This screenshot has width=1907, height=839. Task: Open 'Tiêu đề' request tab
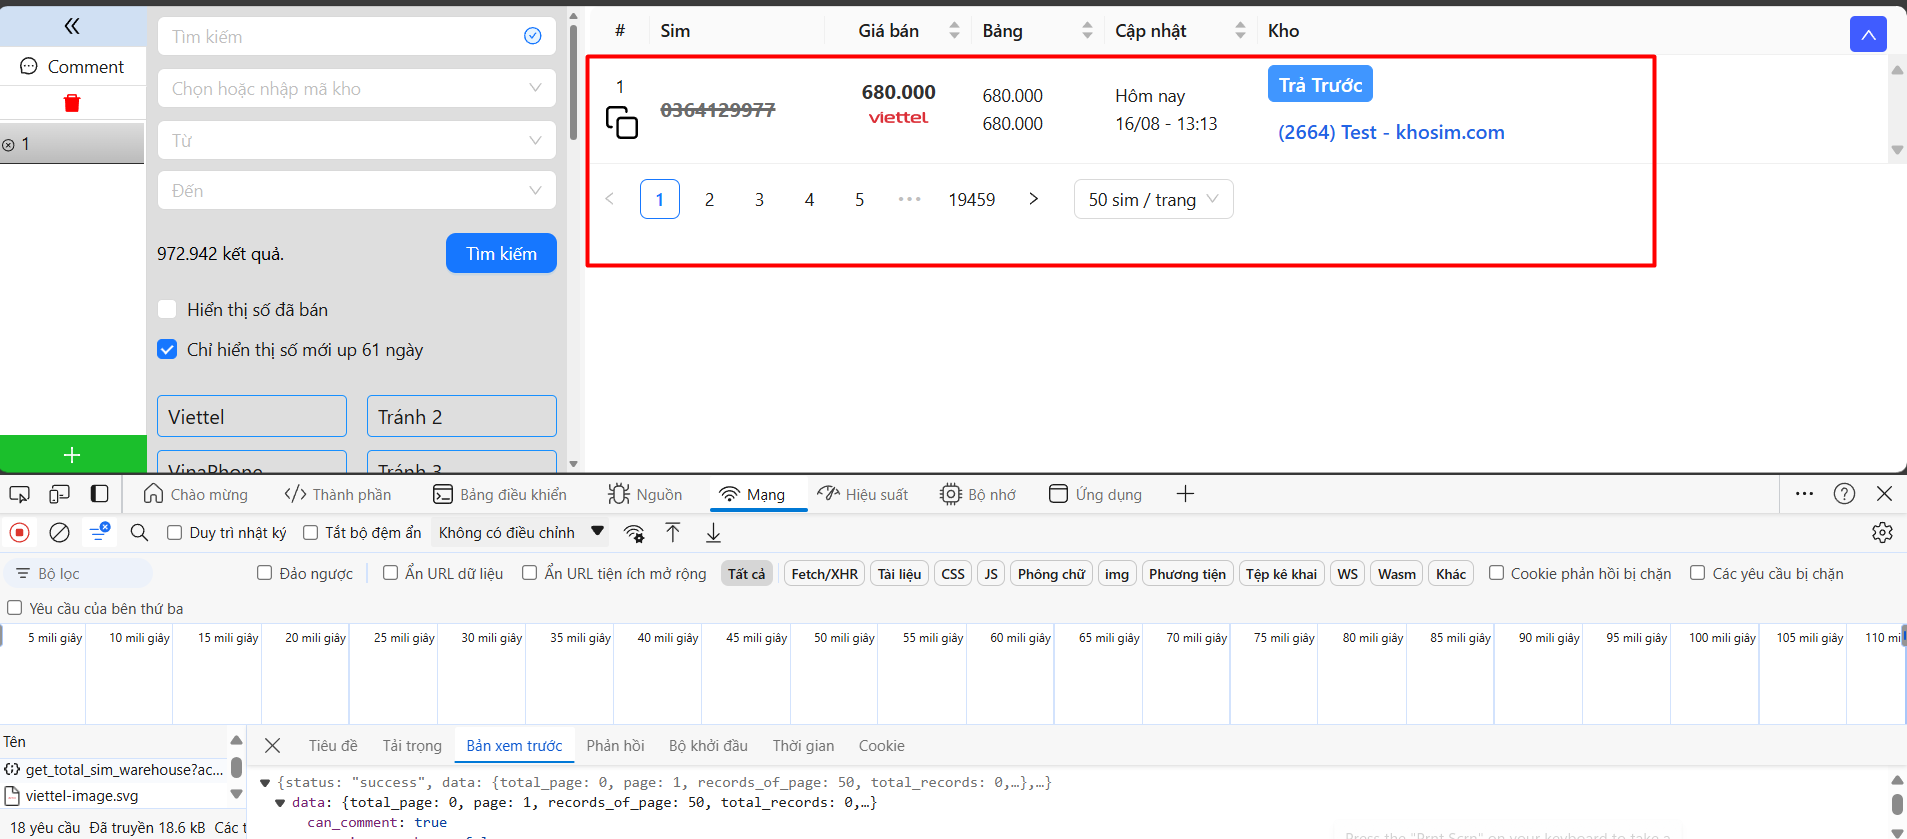coord(333,746)
